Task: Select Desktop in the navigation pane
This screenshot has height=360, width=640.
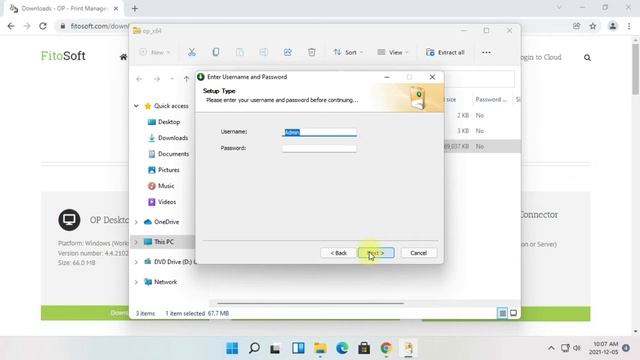Action: 169,122
